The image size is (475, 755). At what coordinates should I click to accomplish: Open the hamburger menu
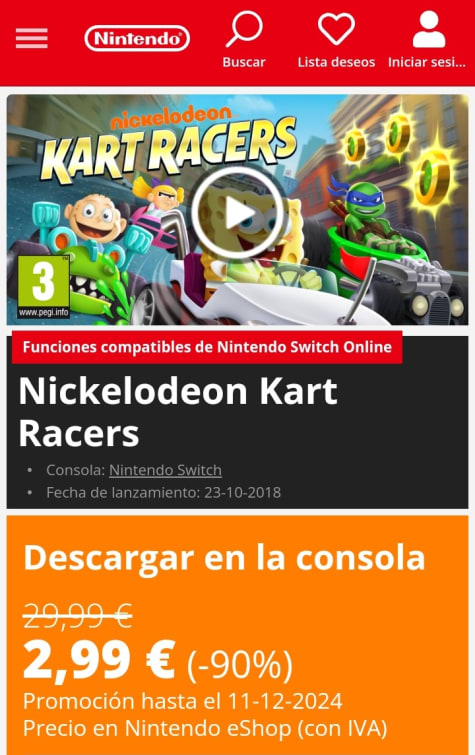click(32, 39)
